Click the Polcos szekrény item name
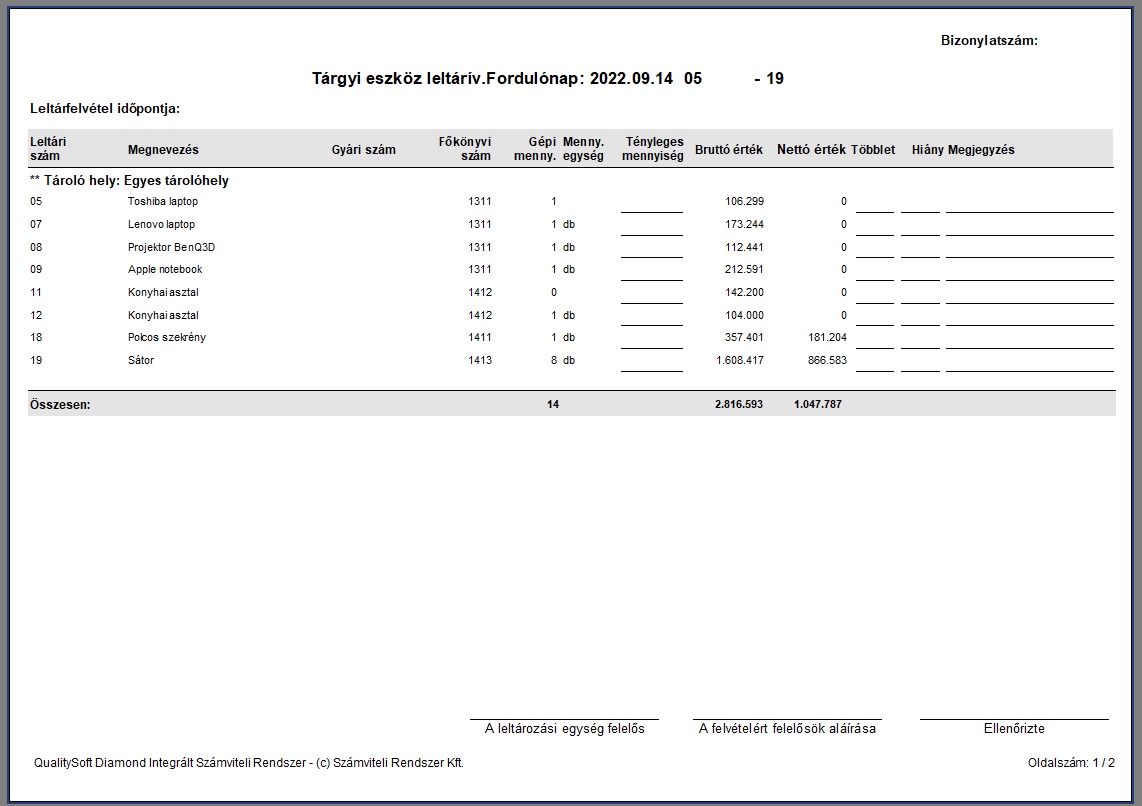Image resolution: width=1142 pixels, height=806 pixels. pyautogui.click(x=167, y=338)
